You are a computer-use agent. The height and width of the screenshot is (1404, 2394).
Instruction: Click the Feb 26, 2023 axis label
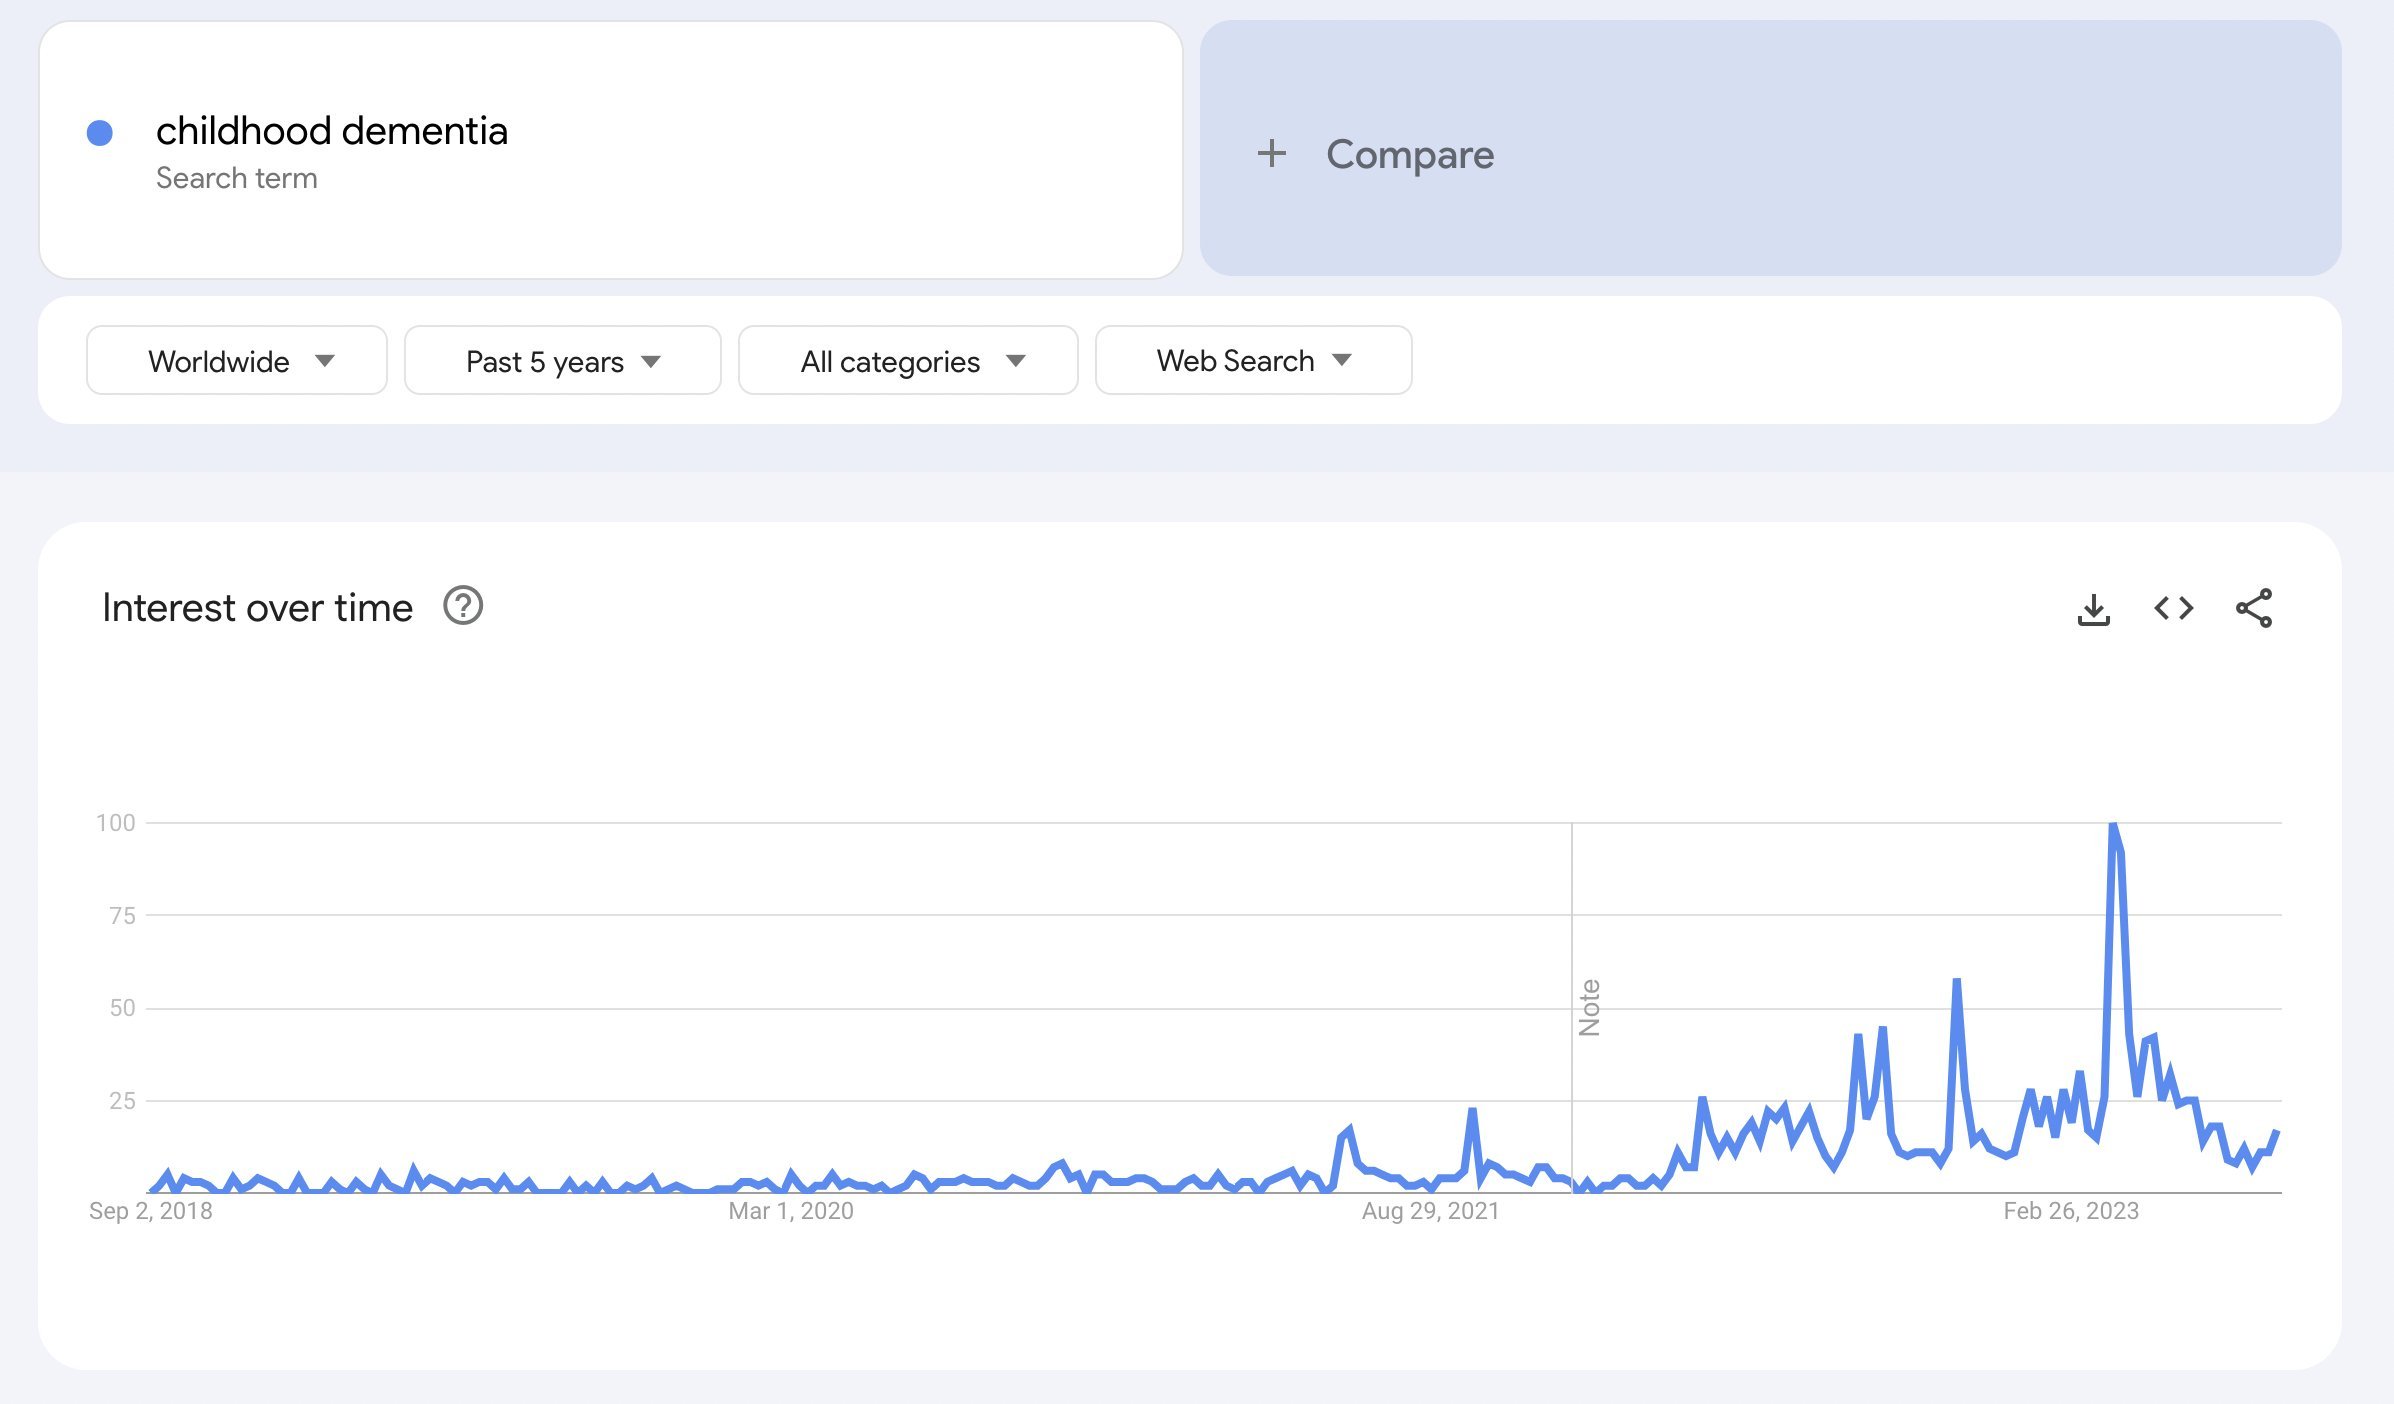click(2071, 1211)
